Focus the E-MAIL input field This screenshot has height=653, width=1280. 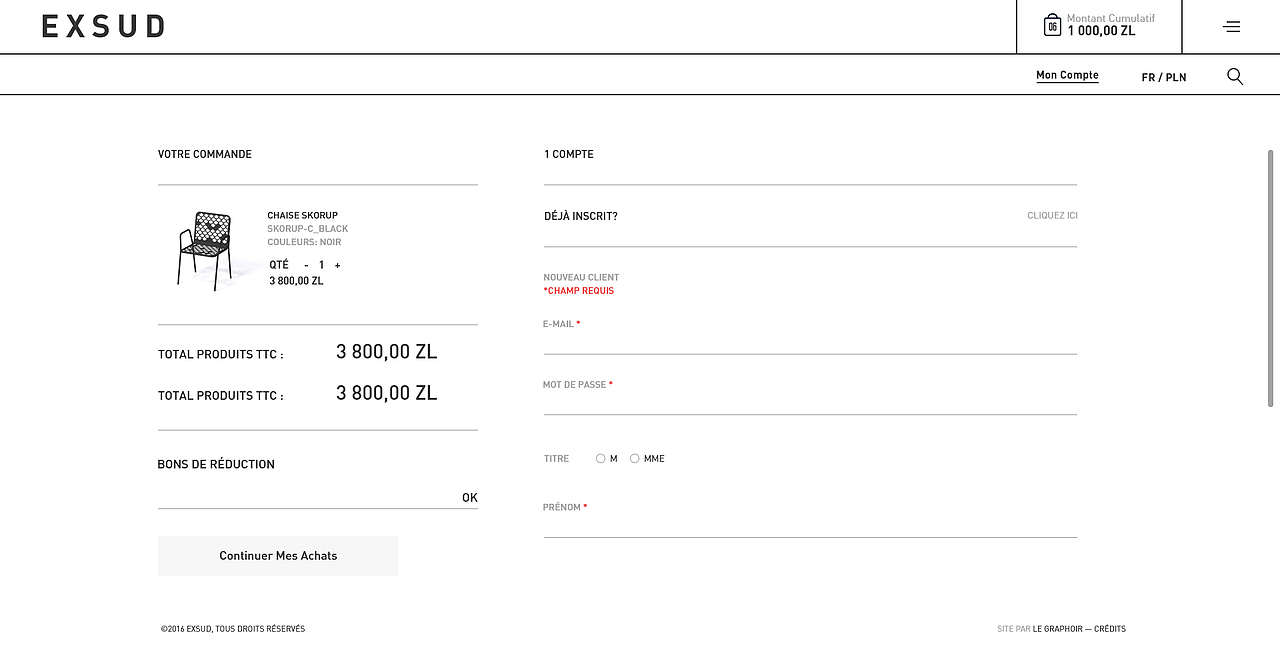810,343
